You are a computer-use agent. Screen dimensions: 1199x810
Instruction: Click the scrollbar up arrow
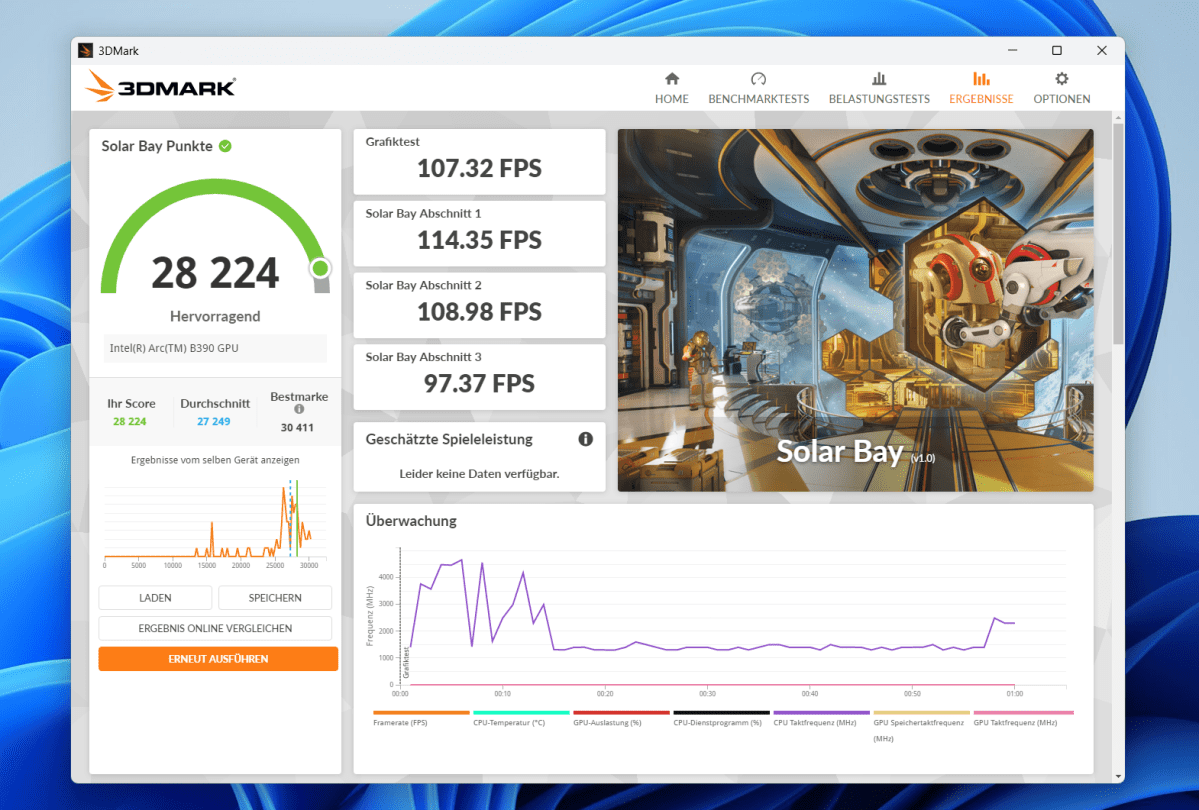tap(1118, 118)
